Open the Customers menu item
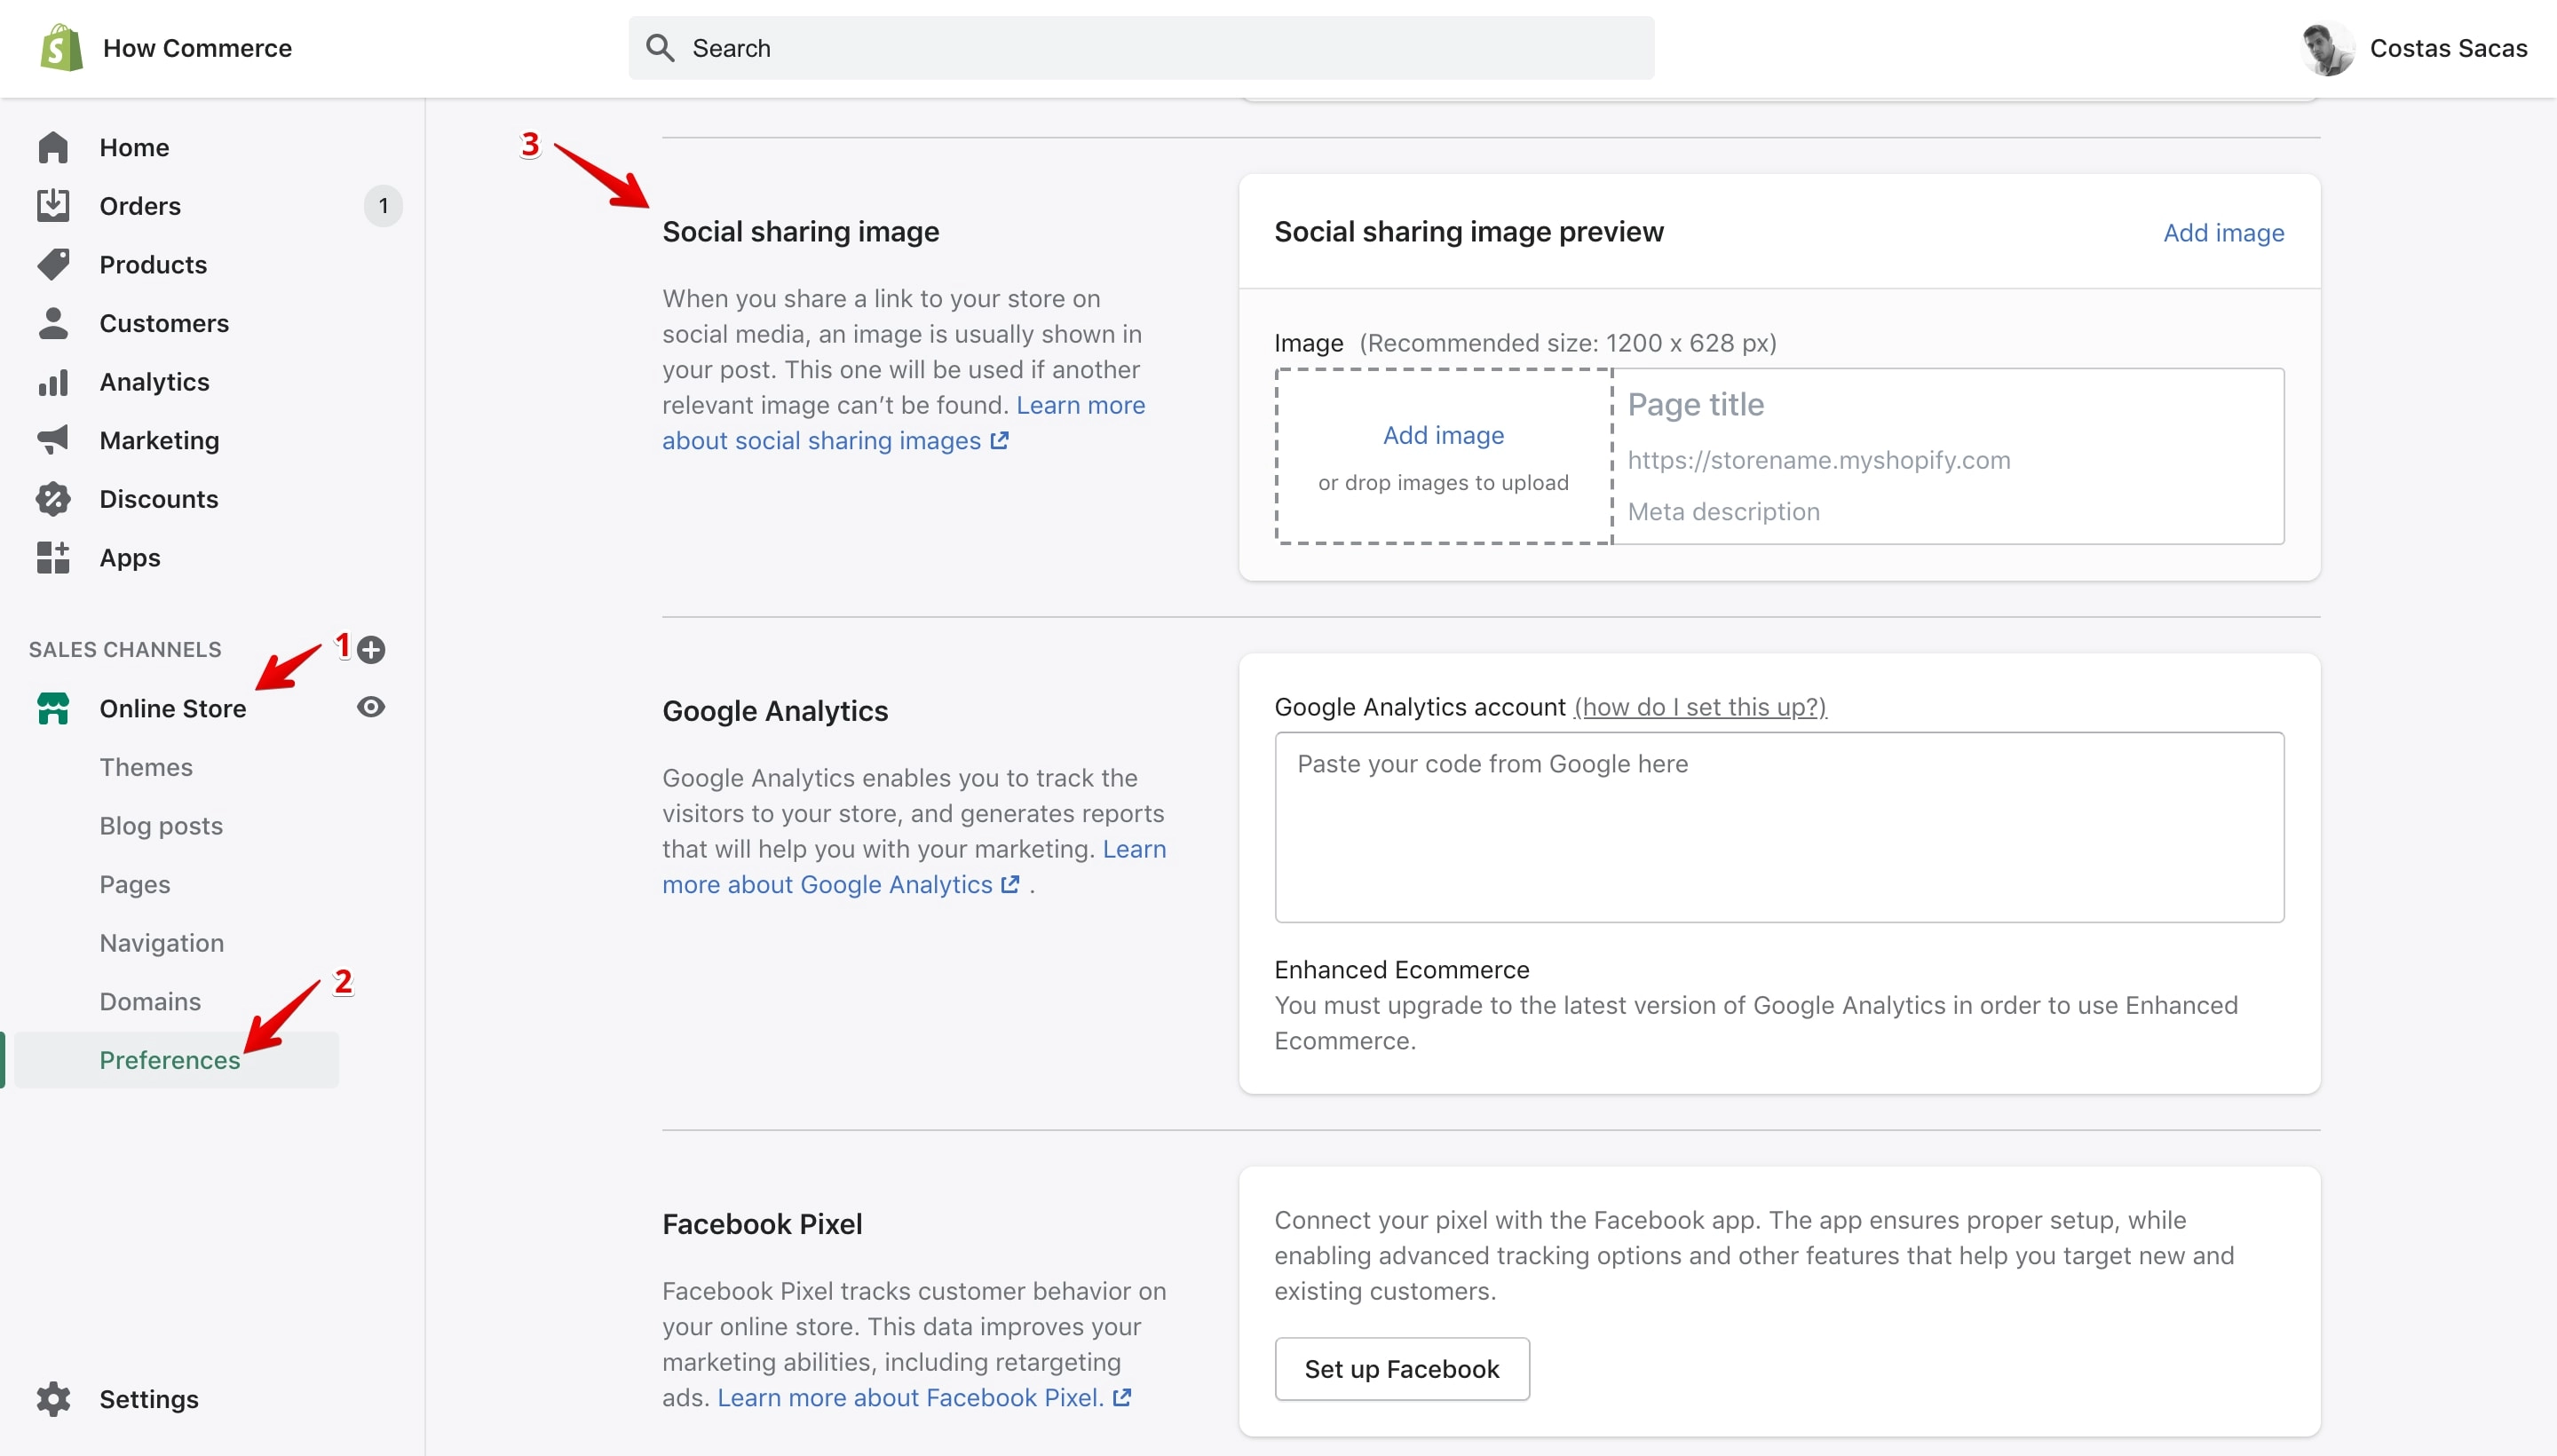Screen dimensions: 2557x1456 [x=164, y=323]
